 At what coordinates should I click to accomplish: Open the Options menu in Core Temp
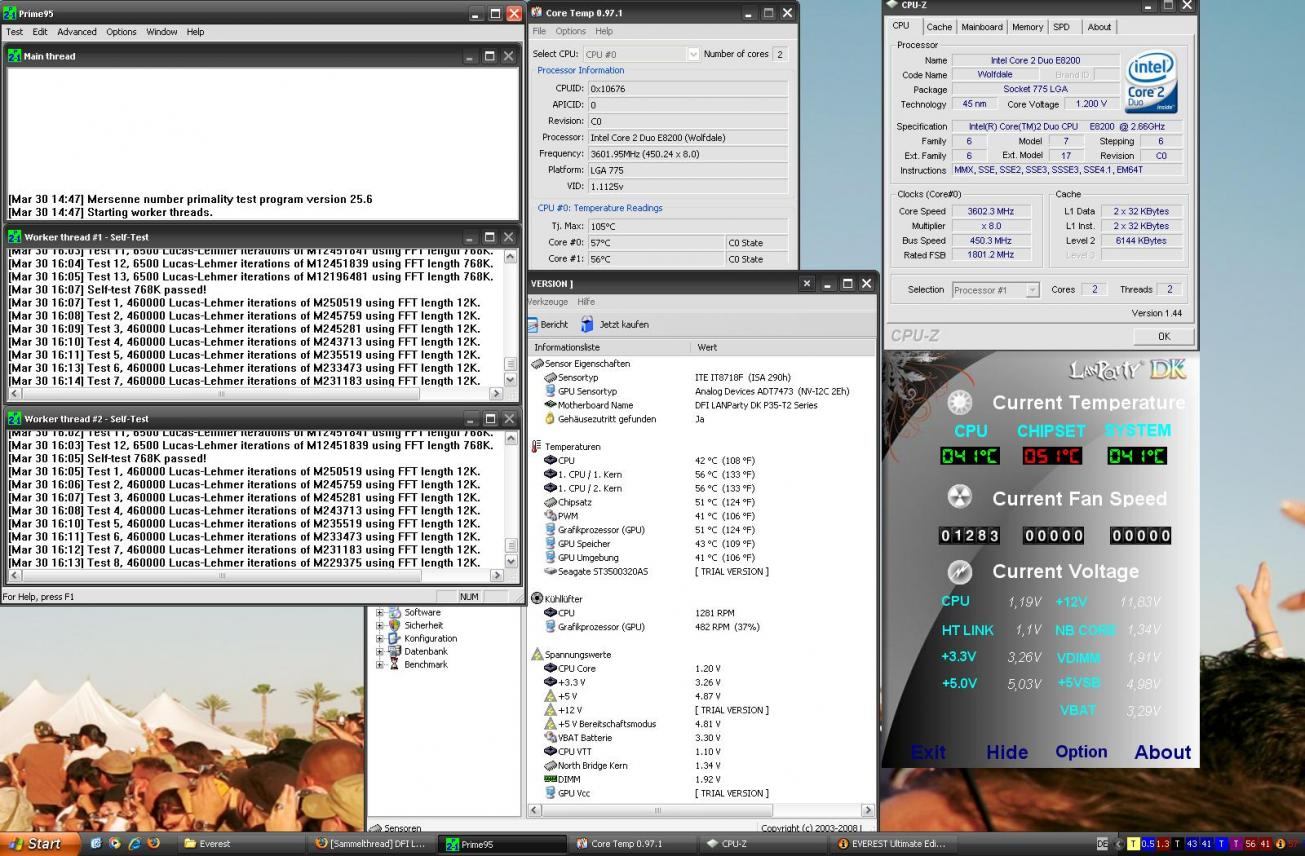click(570, 31)
